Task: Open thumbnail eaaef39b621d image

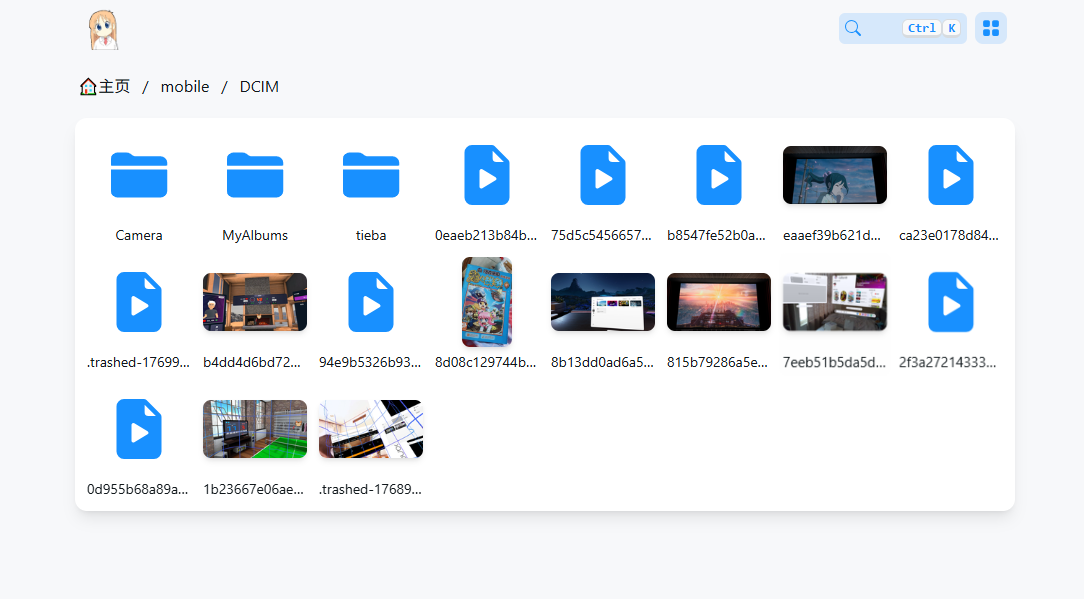Action: coord(835,175)
